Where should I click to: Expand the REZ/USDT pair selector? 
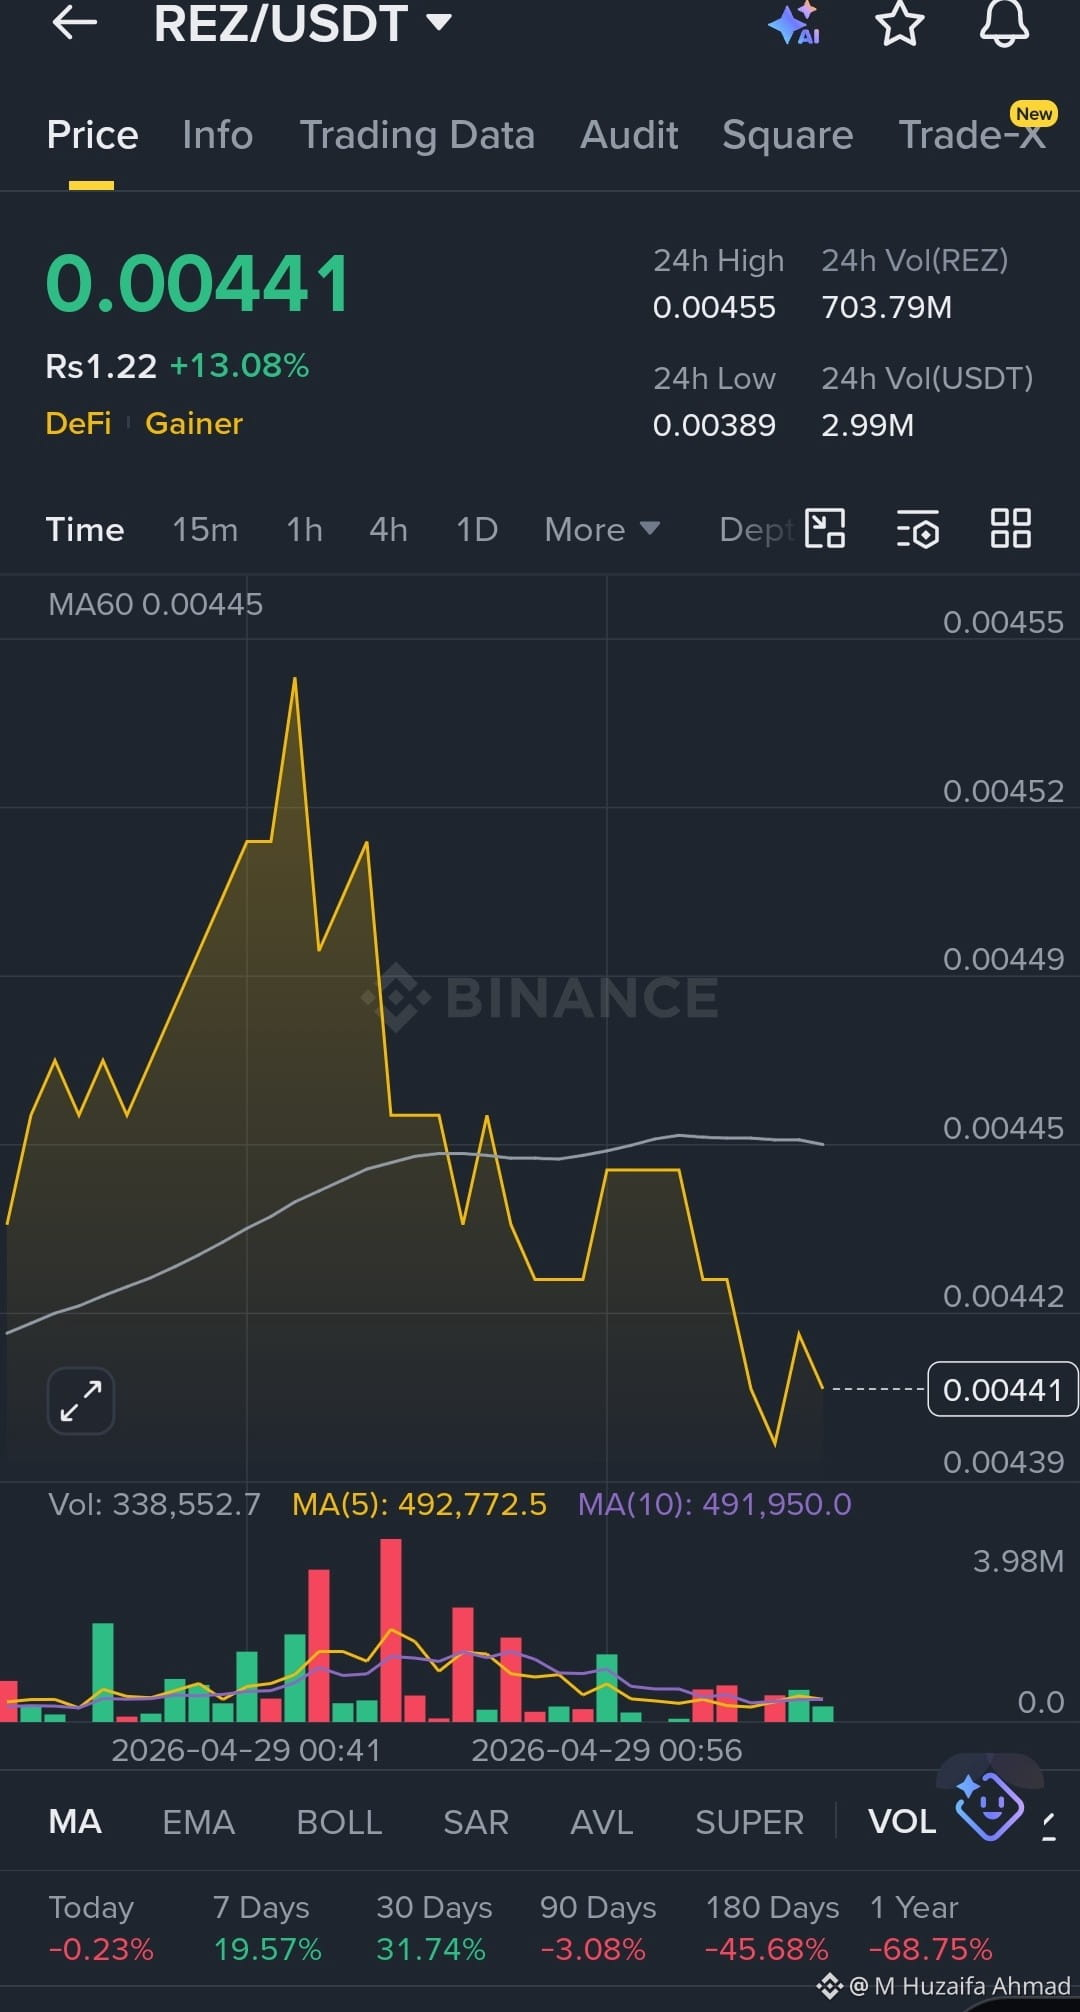pyautogui.click(x=303, y=23)
